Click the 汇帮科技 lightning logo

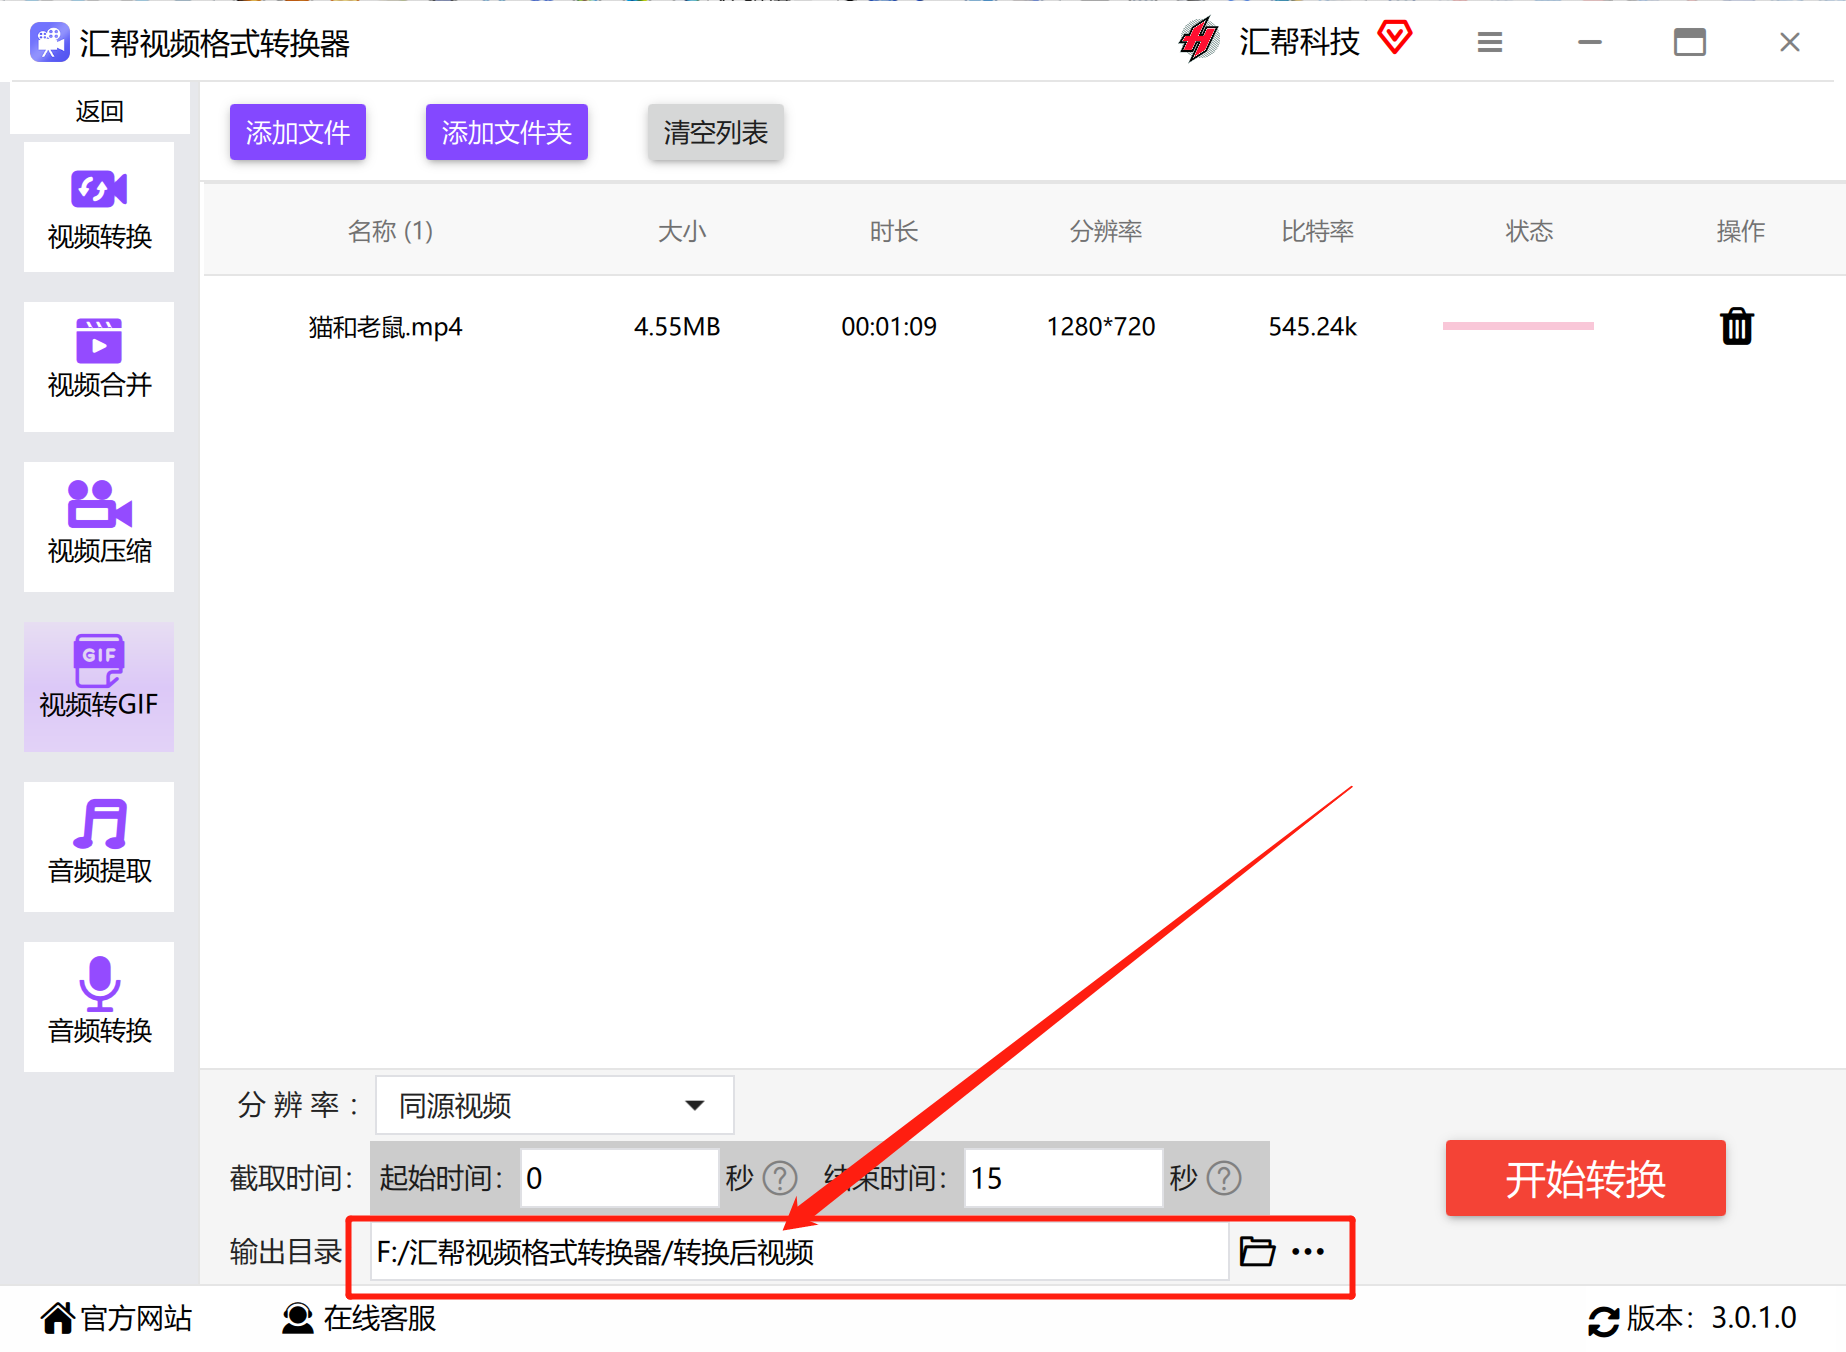tap(1198, 40)
